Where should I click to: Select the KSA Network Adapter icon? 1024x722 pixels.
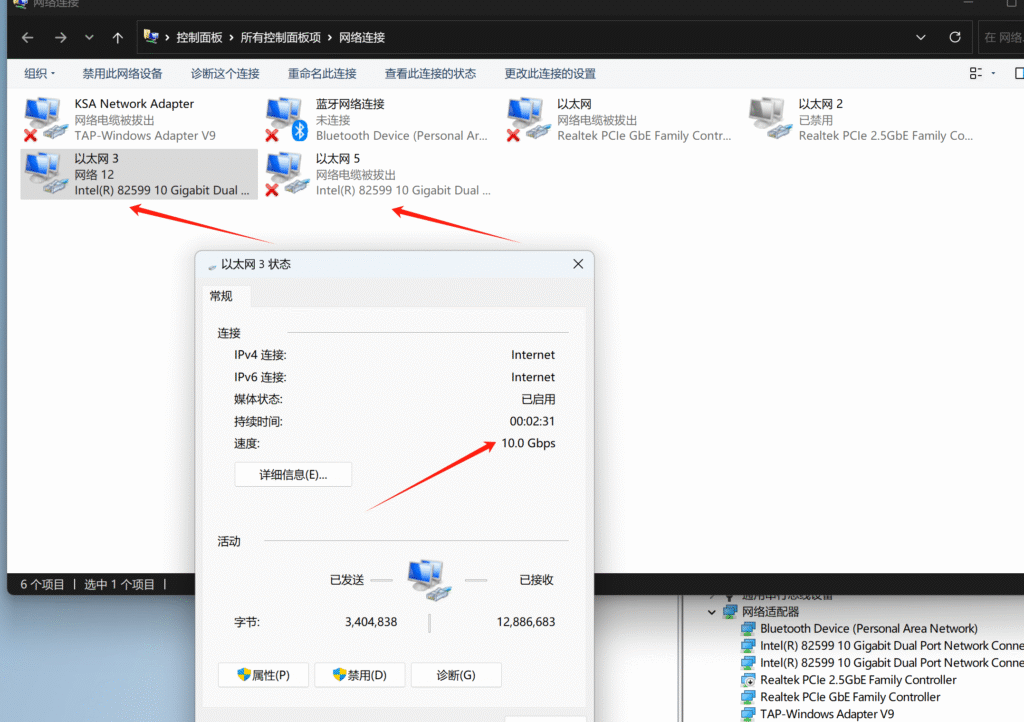tap(42, 119)
